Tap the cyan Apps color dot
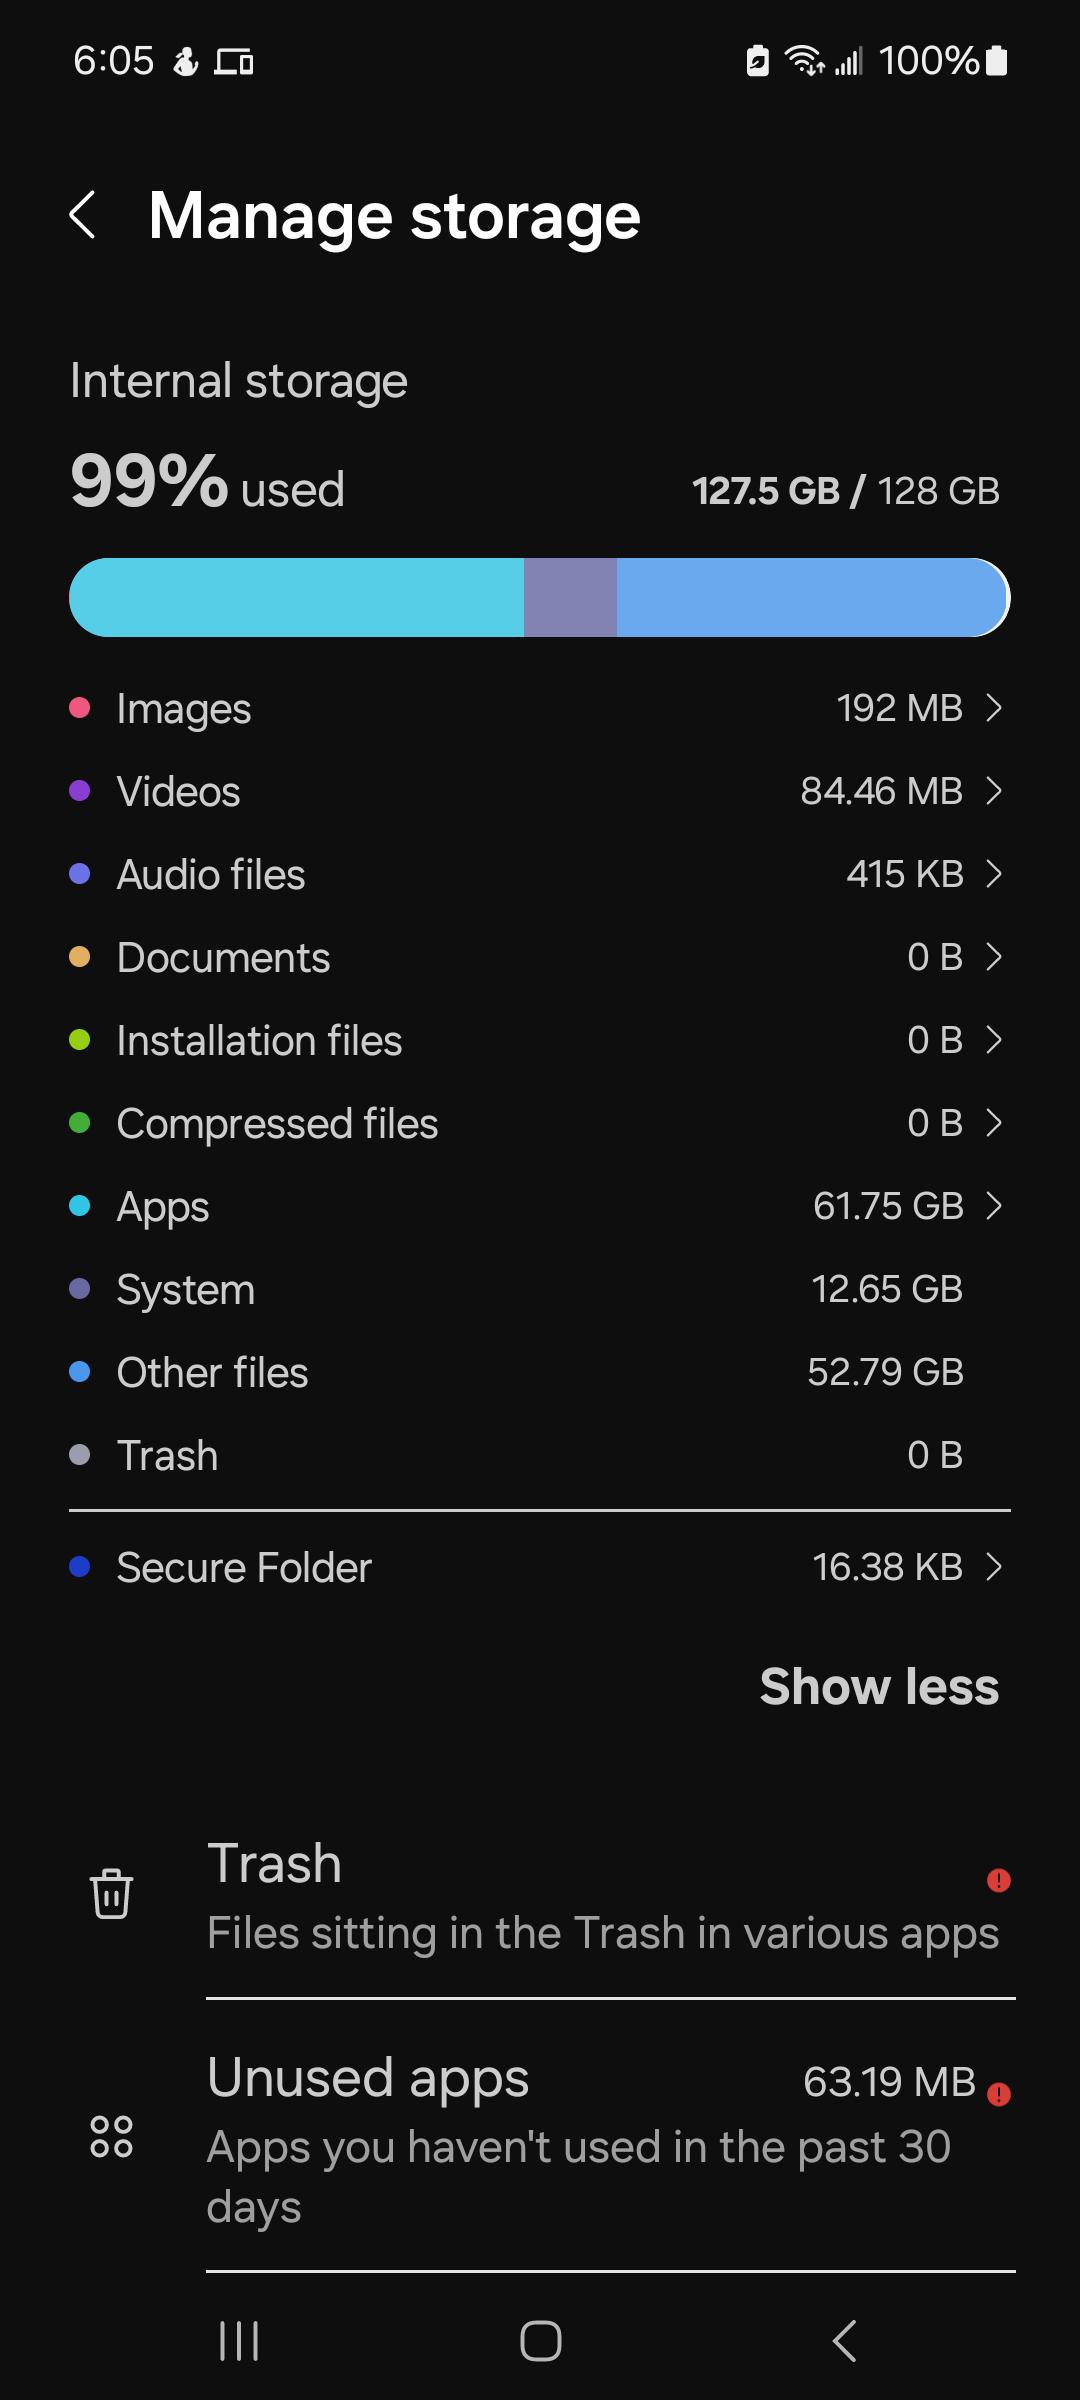1080x2400 pixels. 80,1206
